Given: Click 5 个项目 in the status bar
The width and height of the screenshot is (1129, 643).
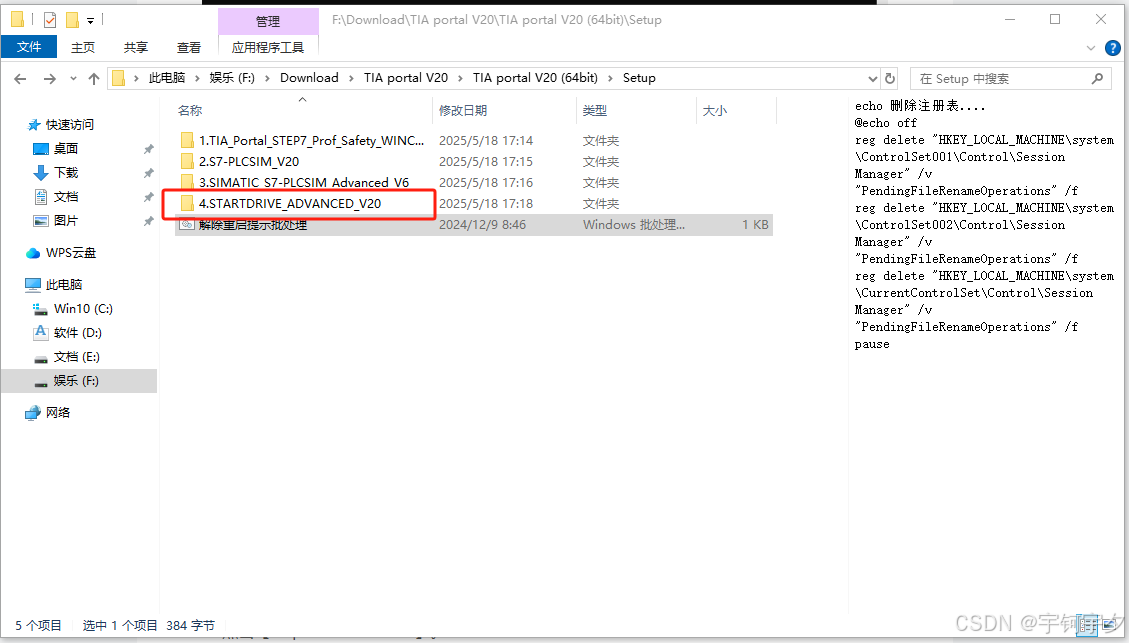Looking at the screenshot, I should 38,626.
